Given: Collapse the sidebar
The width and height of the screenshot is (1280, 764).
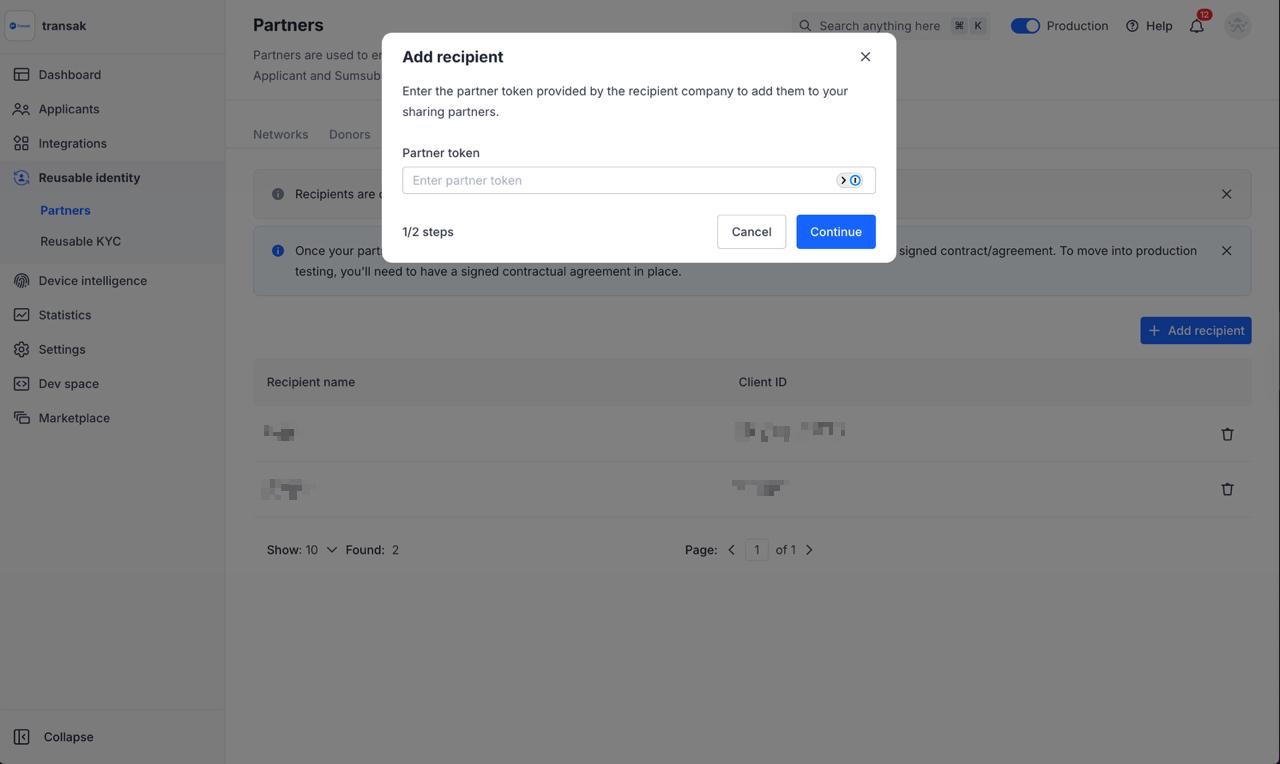Looking at the screenshot, I should click(68, 737).
